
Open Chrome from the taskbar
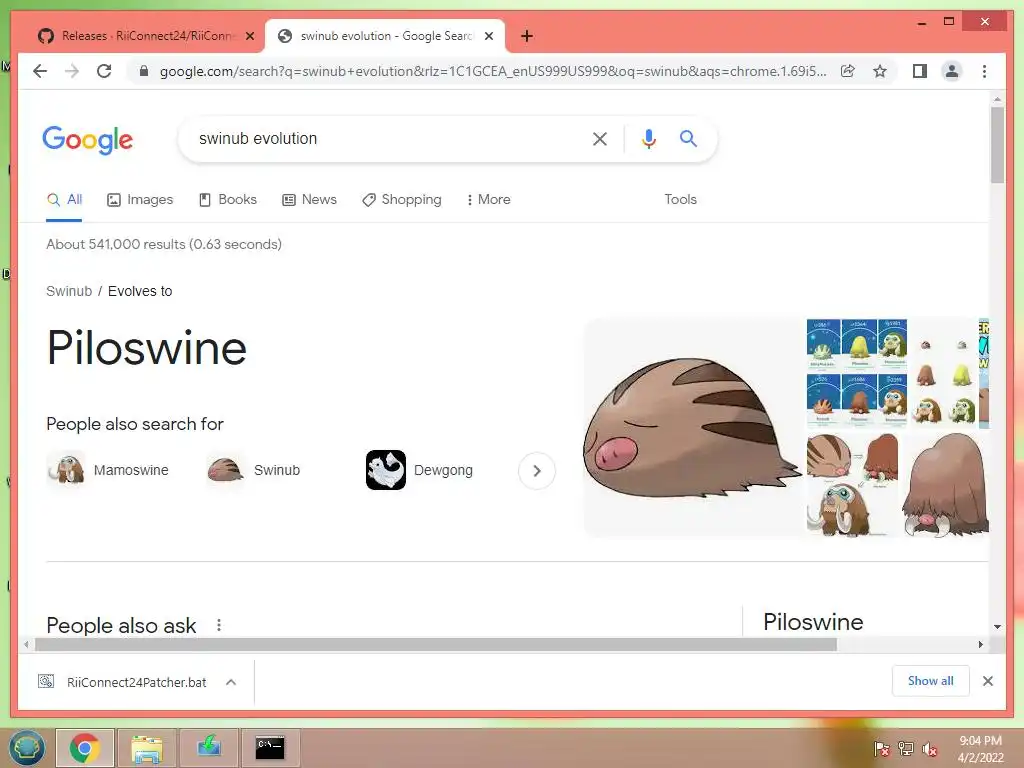pos(85,748)
